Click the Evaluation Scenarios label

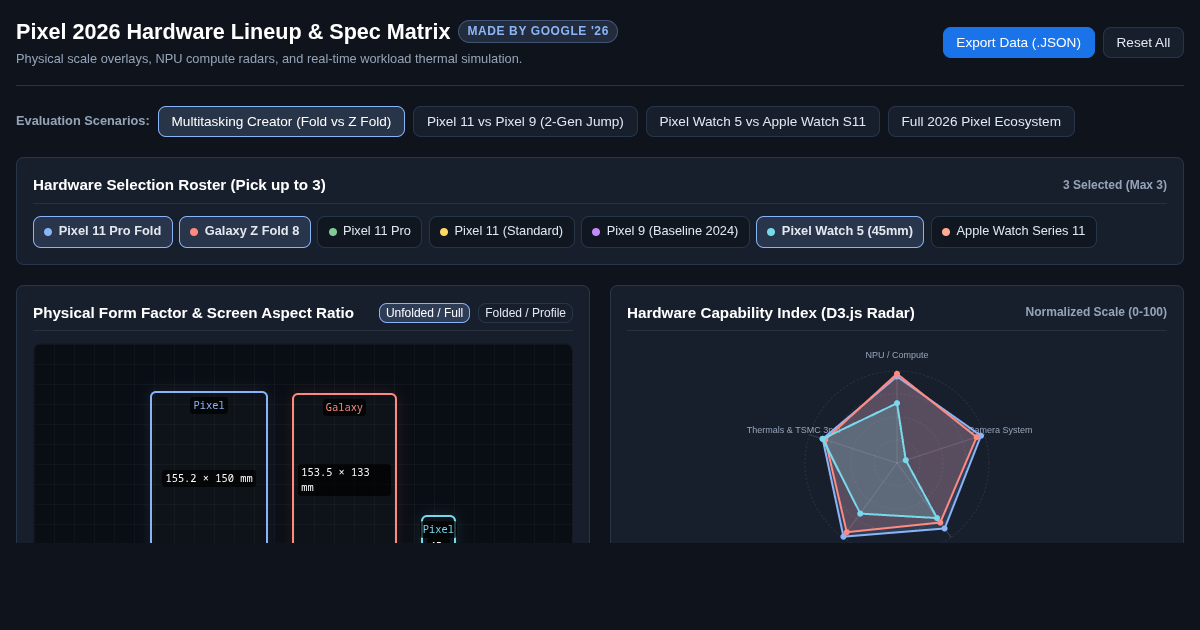83,121
